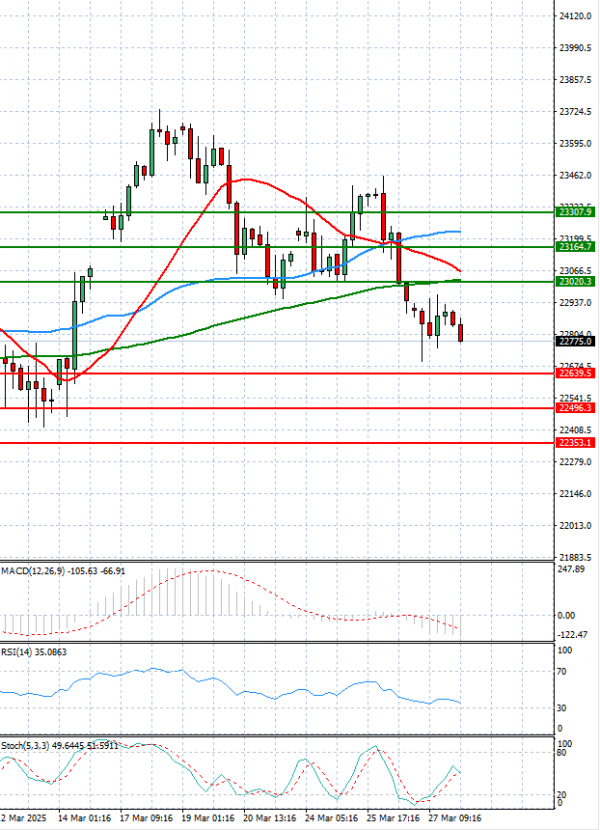Click the RSI scale value 70

562,672
